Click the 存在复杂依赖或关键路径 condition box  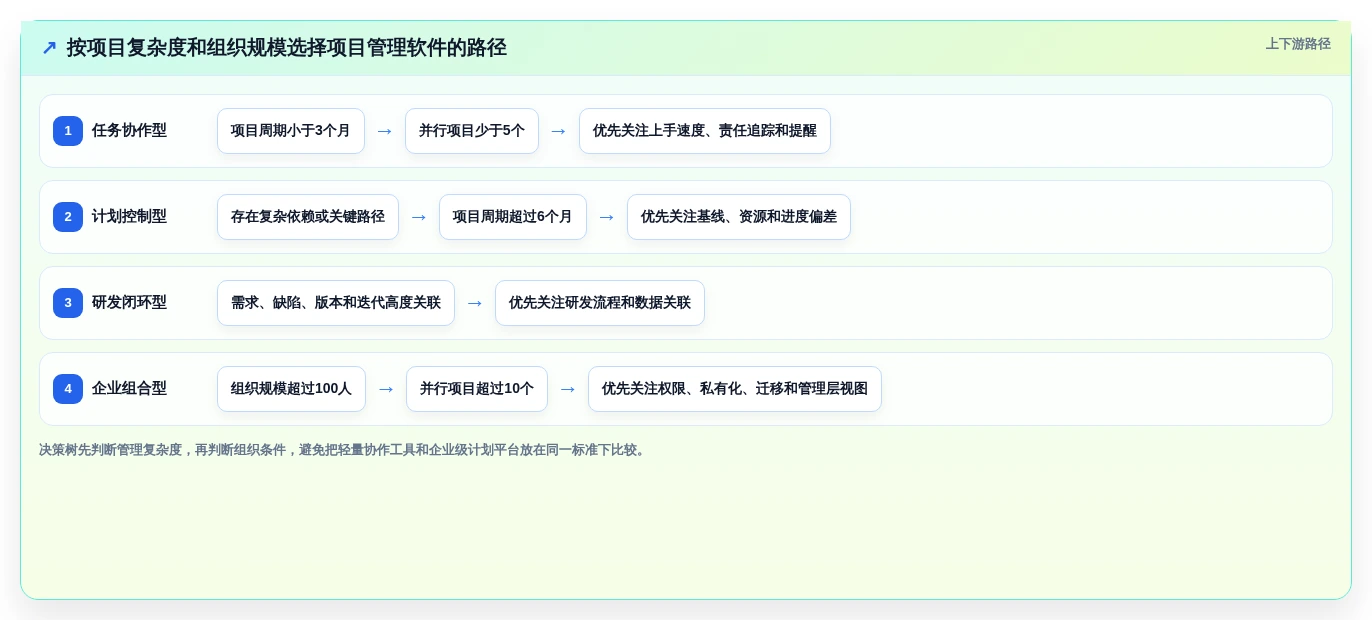coord(308,217)
